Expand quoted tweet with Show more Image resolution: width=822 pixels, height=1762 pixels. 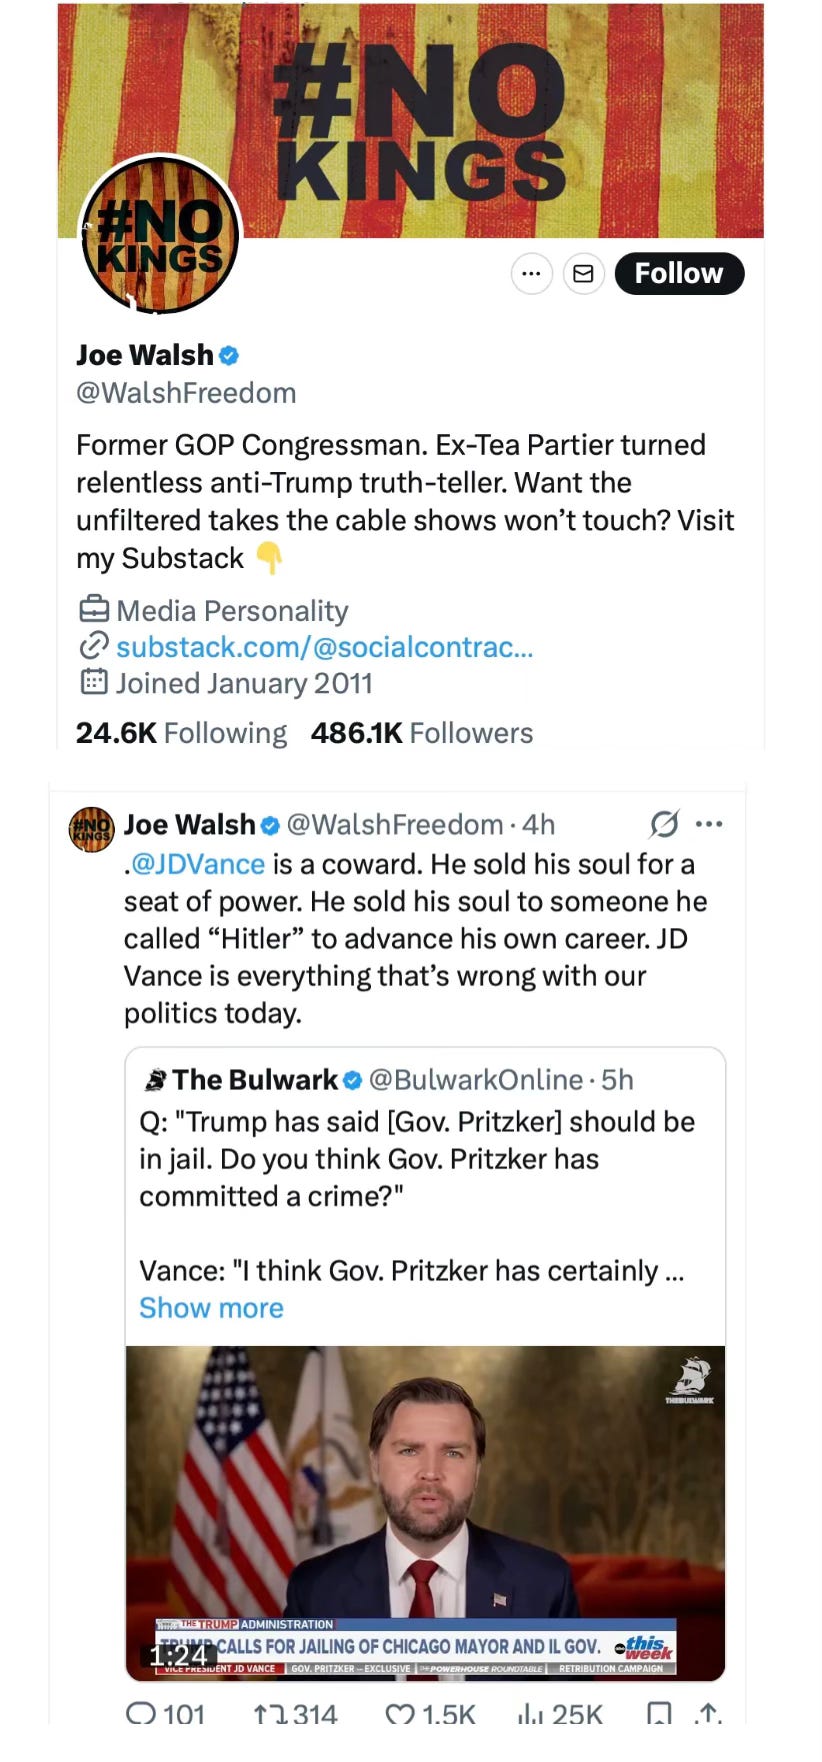[211, 1308]
